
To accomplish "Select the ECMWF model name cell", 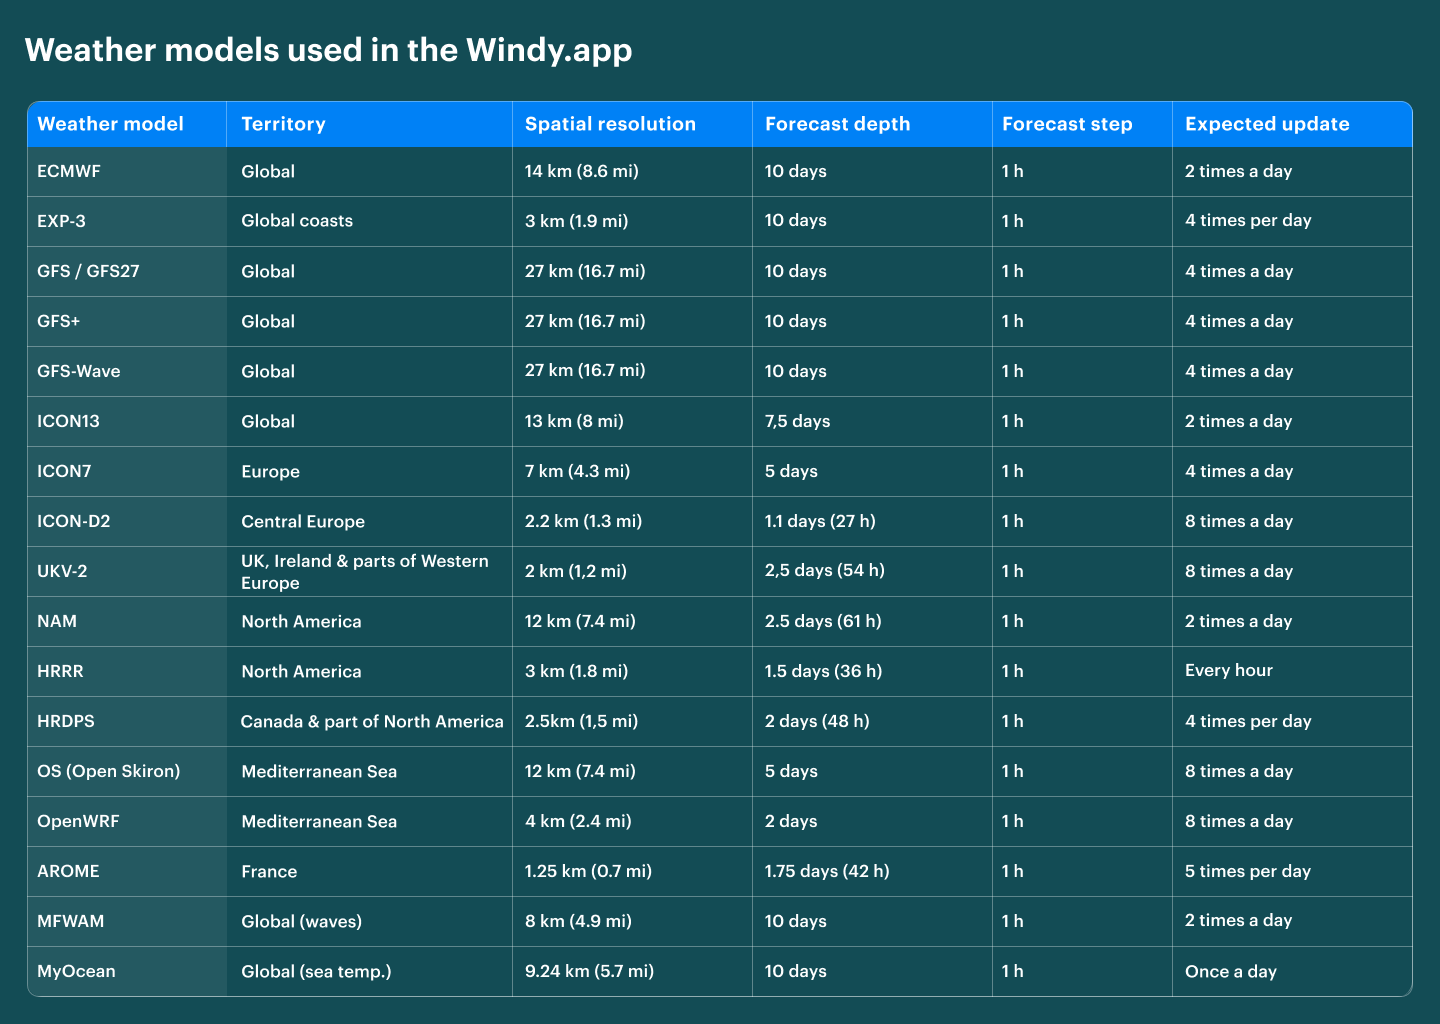I will (69, 171).
